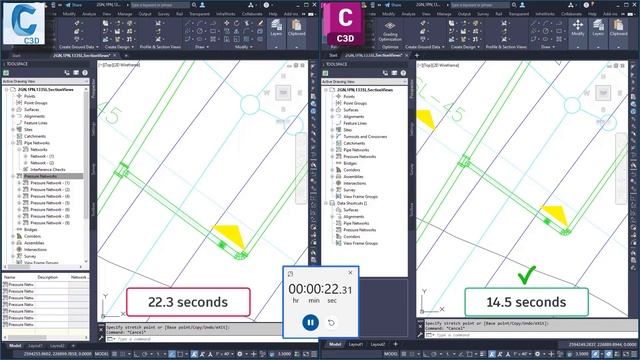Select the Rotate tool in left Modify panel

(236, 23)
